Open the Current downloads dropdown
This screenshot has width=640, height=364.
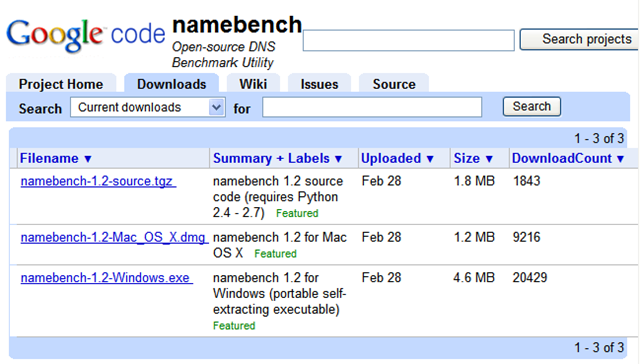point(148,107)
